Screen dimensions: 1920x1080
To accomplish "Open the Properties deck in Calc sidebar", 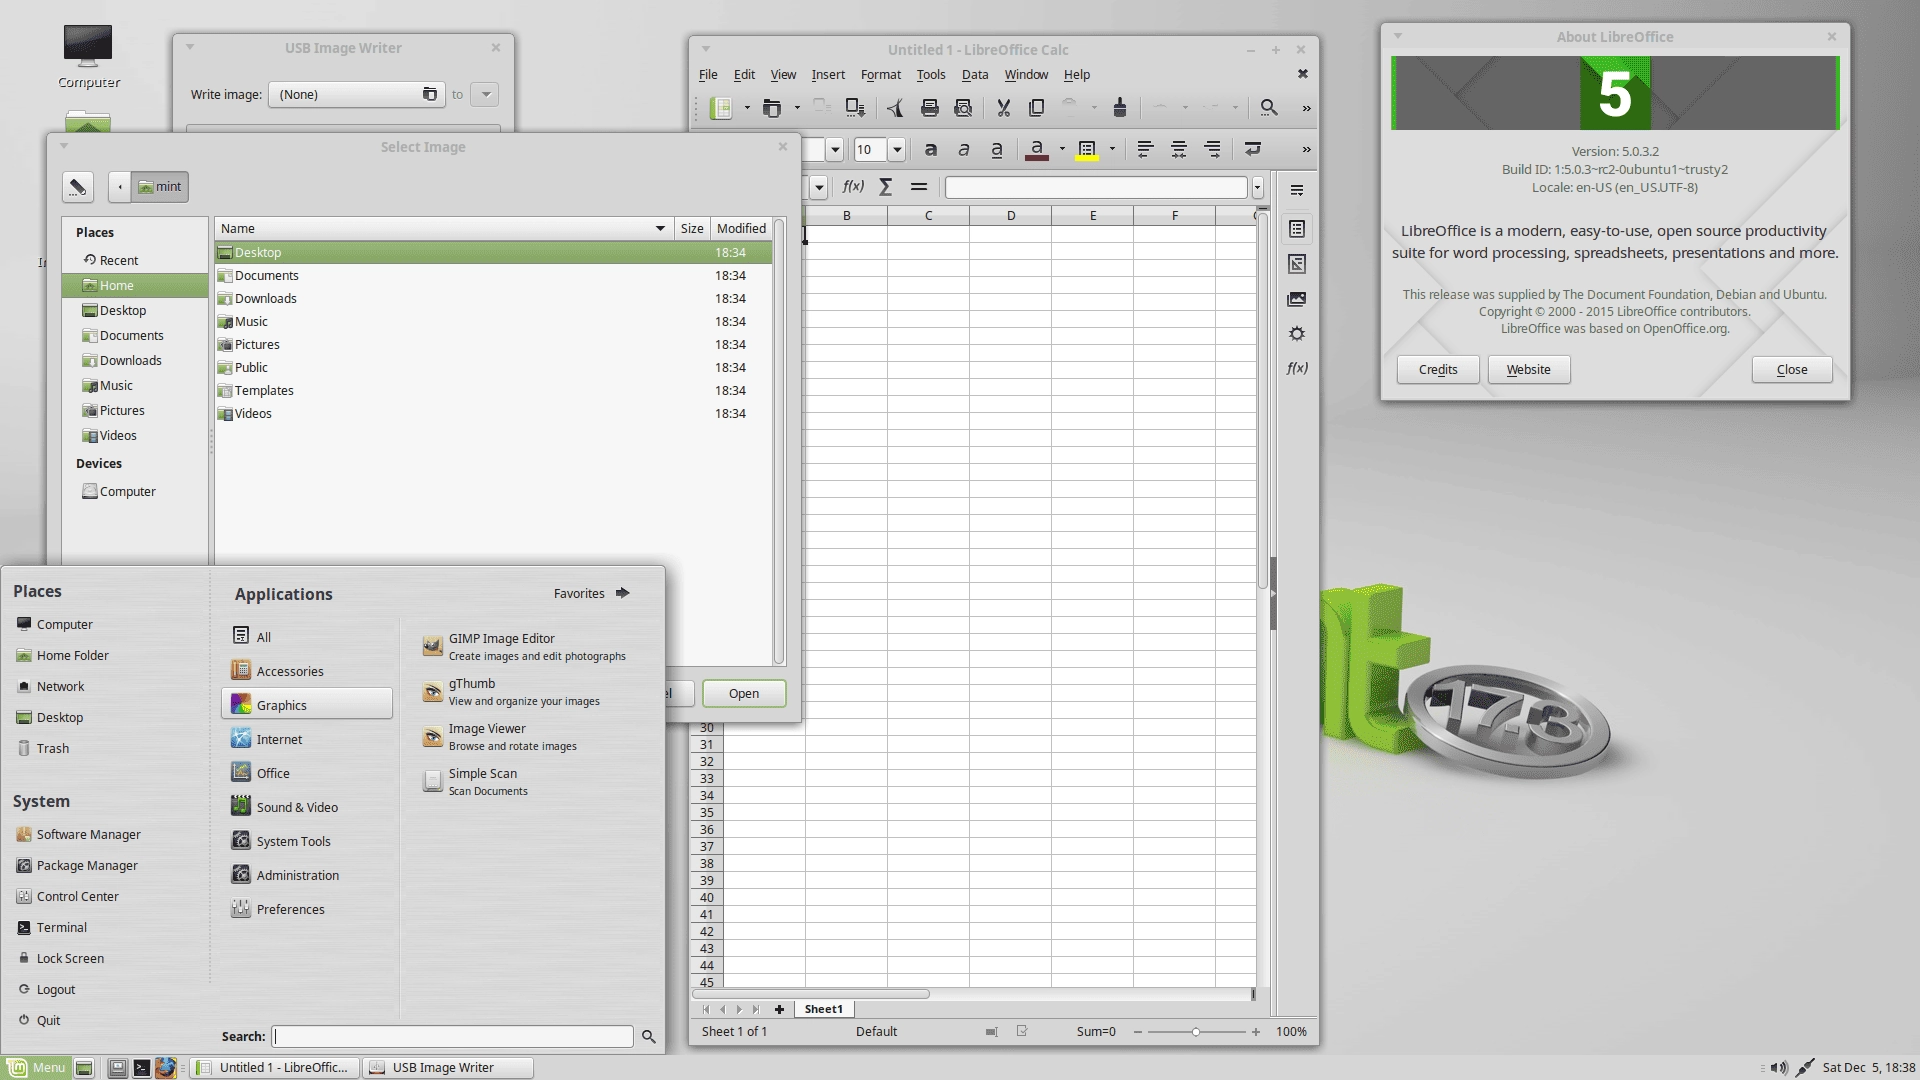I will point(1297,229).
